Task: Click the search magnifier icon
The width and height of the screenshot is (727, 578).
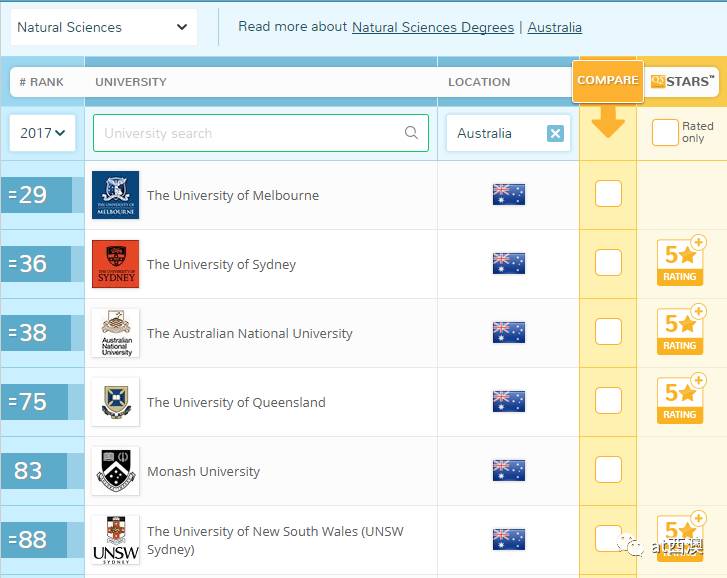Action: point(411,133)
